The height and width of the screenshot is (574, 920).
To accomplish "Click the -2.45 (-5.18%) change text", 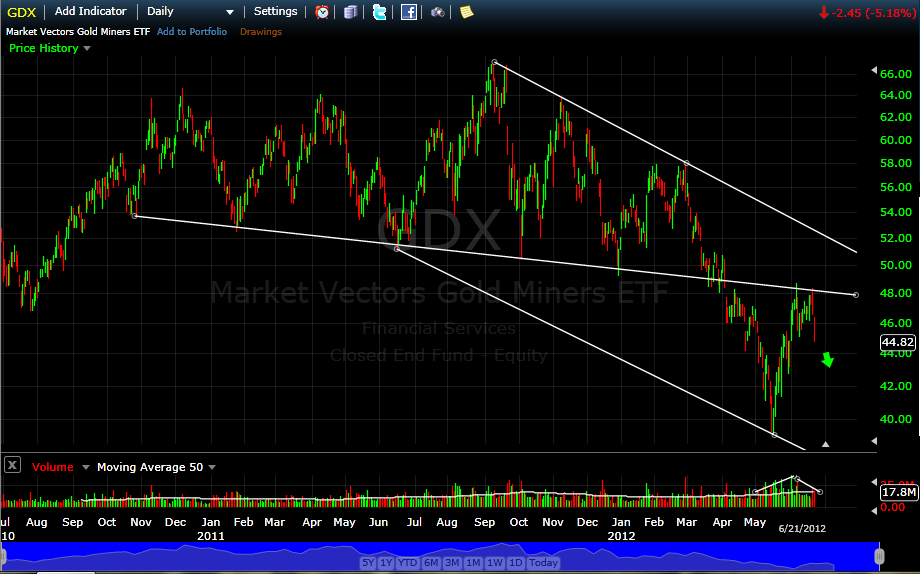I will [x=872, y=12].
